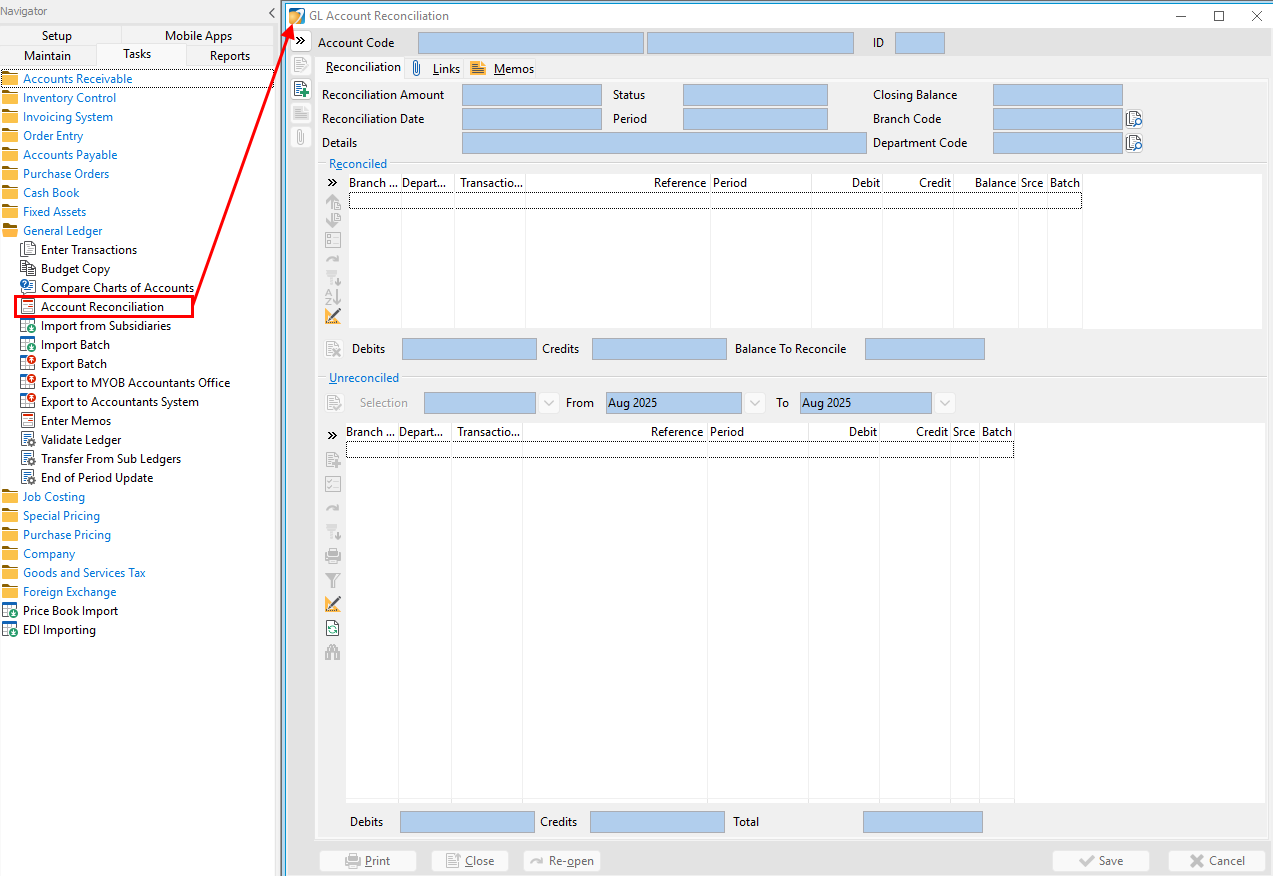Viewport: 1273px width, 876px height.
Task: Click the move-down icon in Reconciled grid
Action: (333, 220)
